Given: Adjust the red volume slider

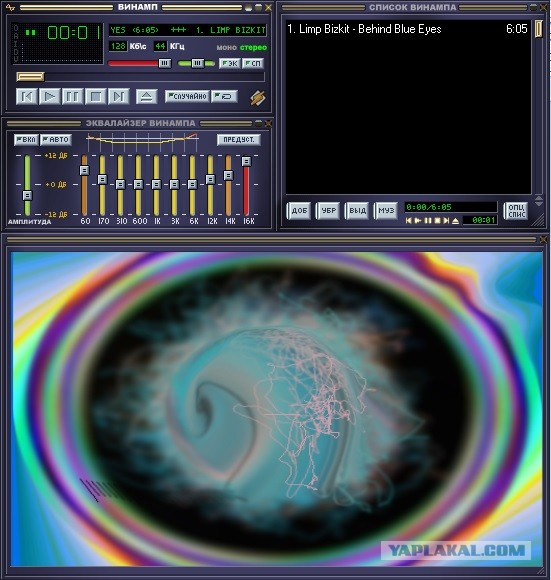Looking at the screenshot, I should click(x=139, y=64).
